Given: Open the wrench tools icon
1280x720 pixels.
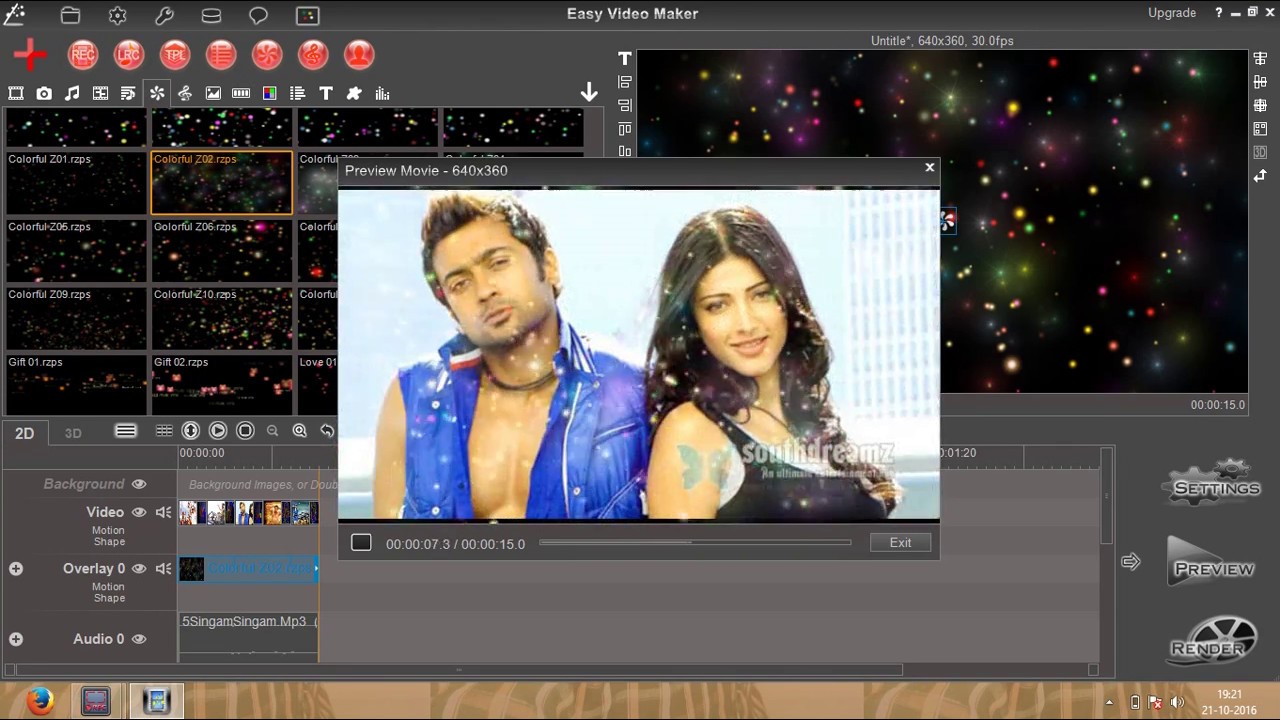Looking at the screenshot, I should [165, 15].
